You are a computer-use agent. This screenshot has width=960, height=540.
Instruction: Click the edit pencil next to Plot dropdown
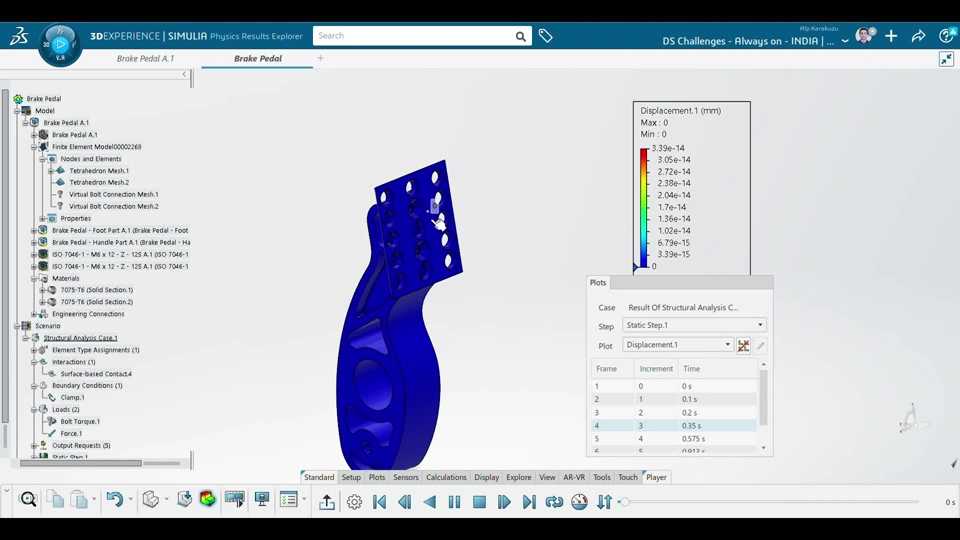760,345
